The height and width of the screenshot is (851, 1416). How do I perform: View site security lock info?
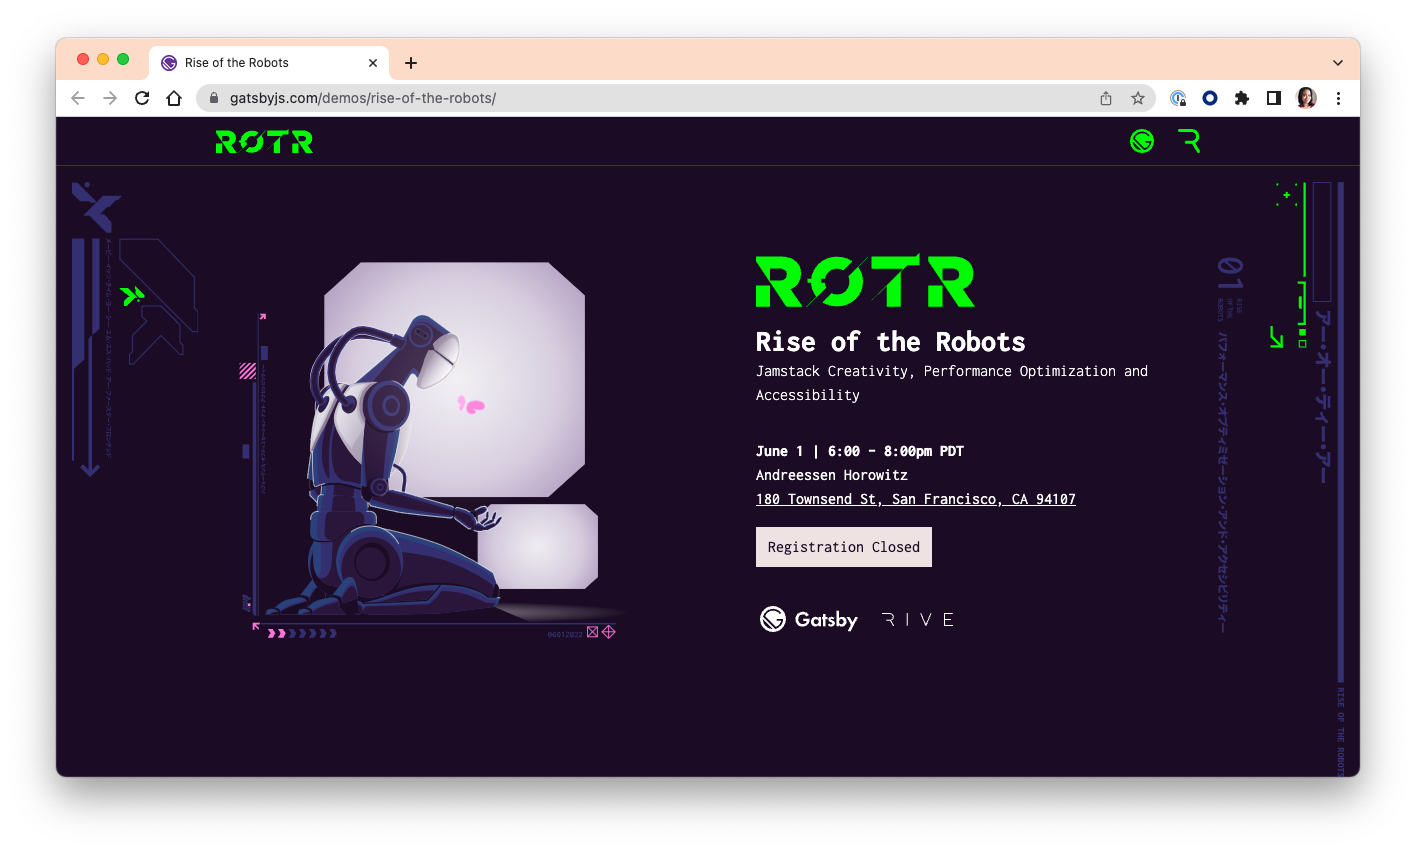coord(214,98)
